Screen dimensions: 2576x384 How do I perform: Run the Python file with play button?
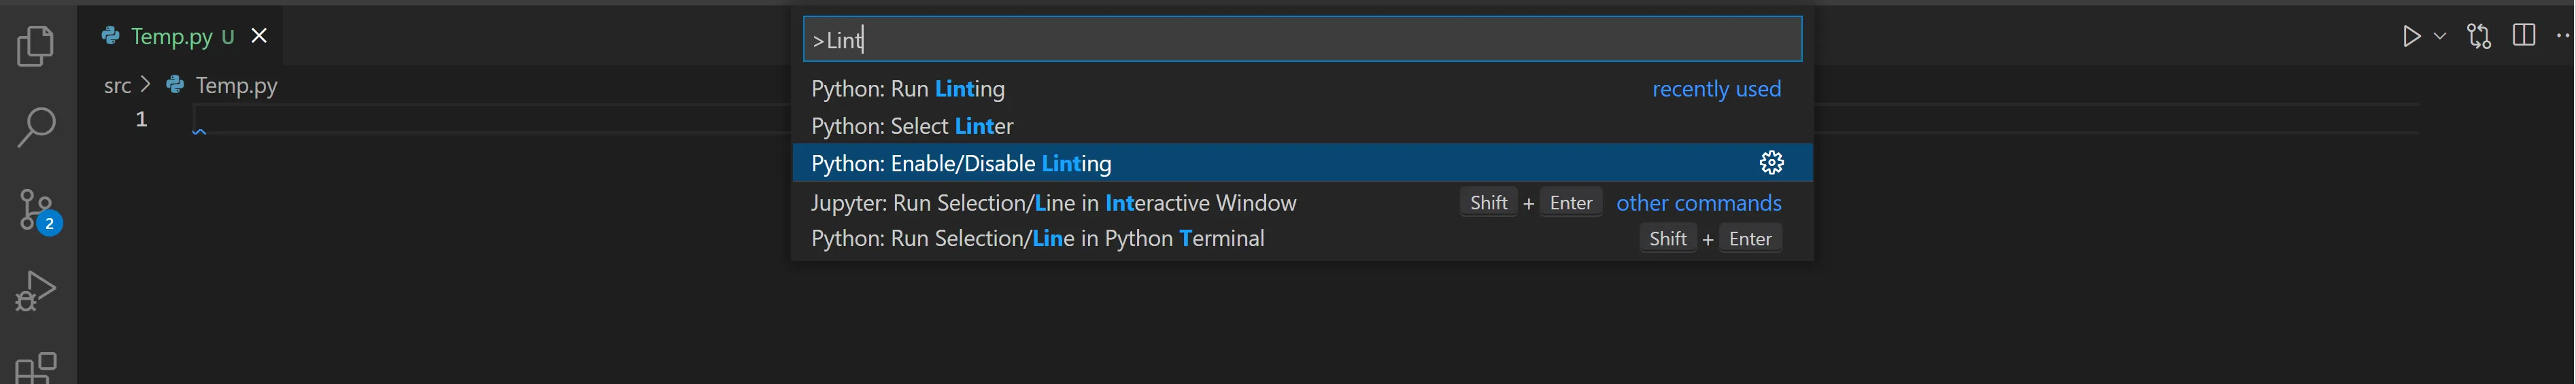(x=2411, y=37)
